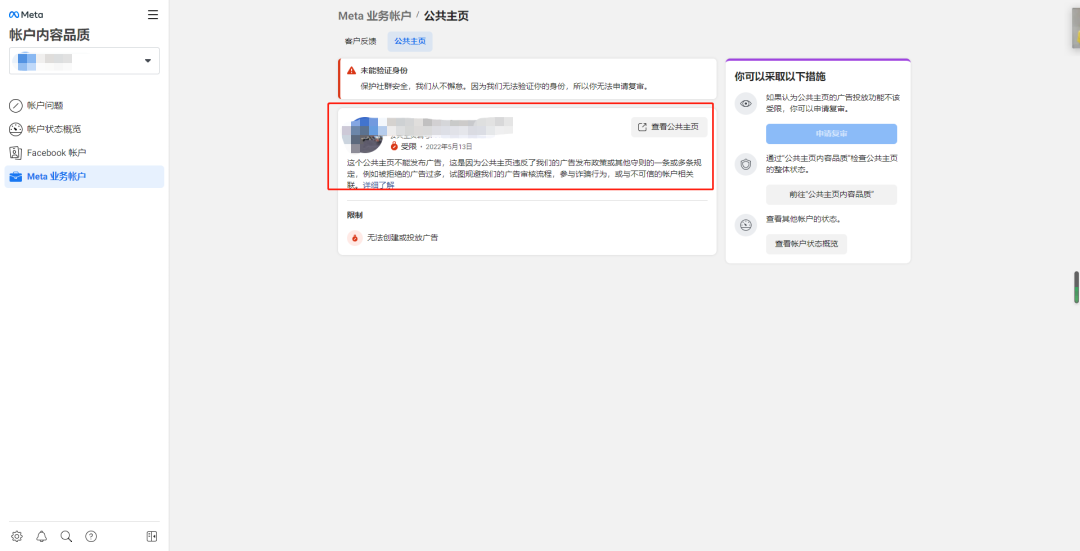The image size is (1080, 551).
Task: Click the 查看帐户状态概览 button
Action: pyautogui.click(x=807, y=244)
